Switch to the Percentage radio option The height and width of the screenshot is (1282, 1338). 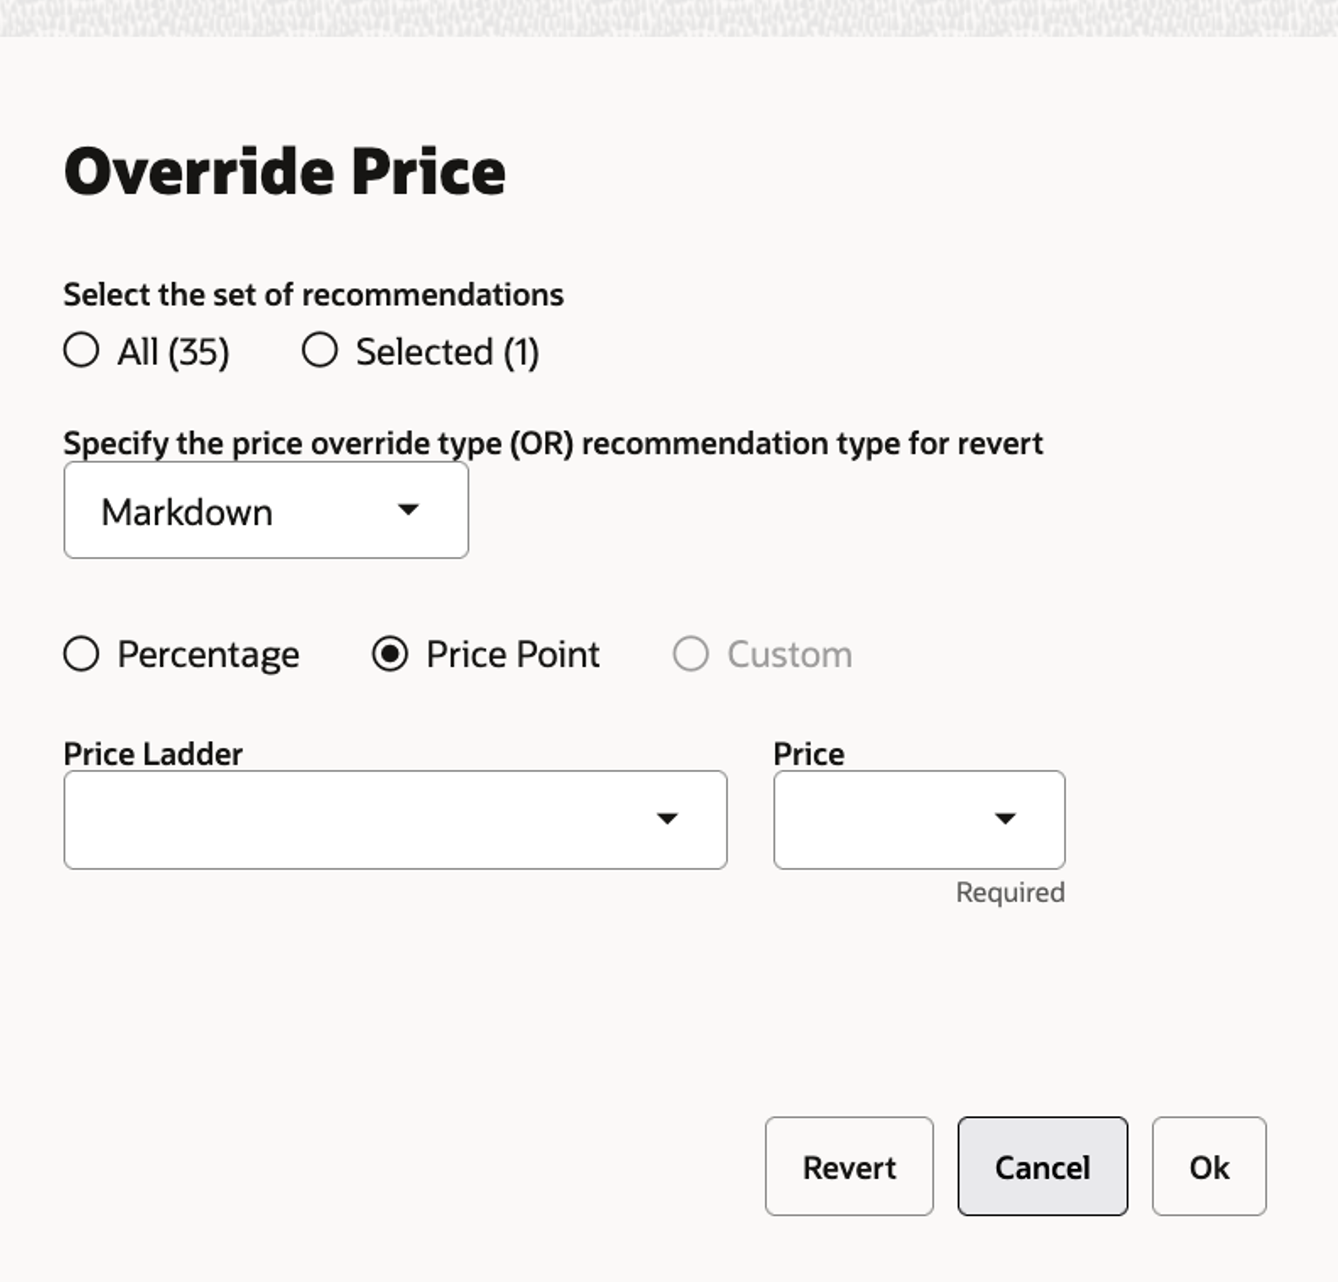[x=81, y=654]
